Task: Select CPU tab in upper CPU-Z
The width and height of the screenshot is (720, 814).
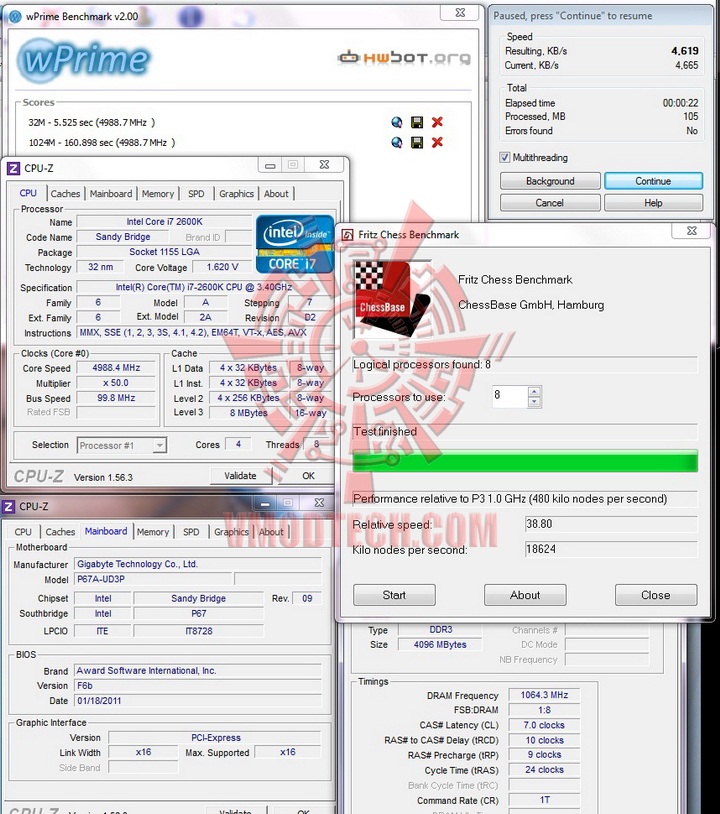Action: 28,193
